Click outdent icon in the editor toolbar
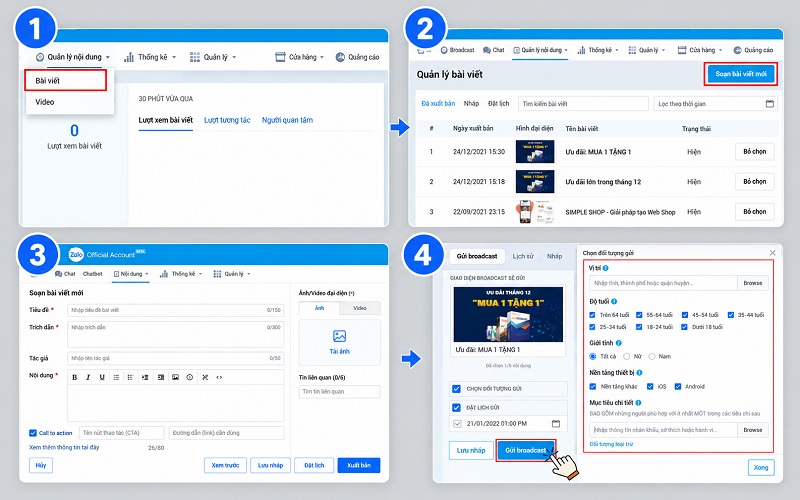This screenshot has width=800, height=500. pos(145,378)
